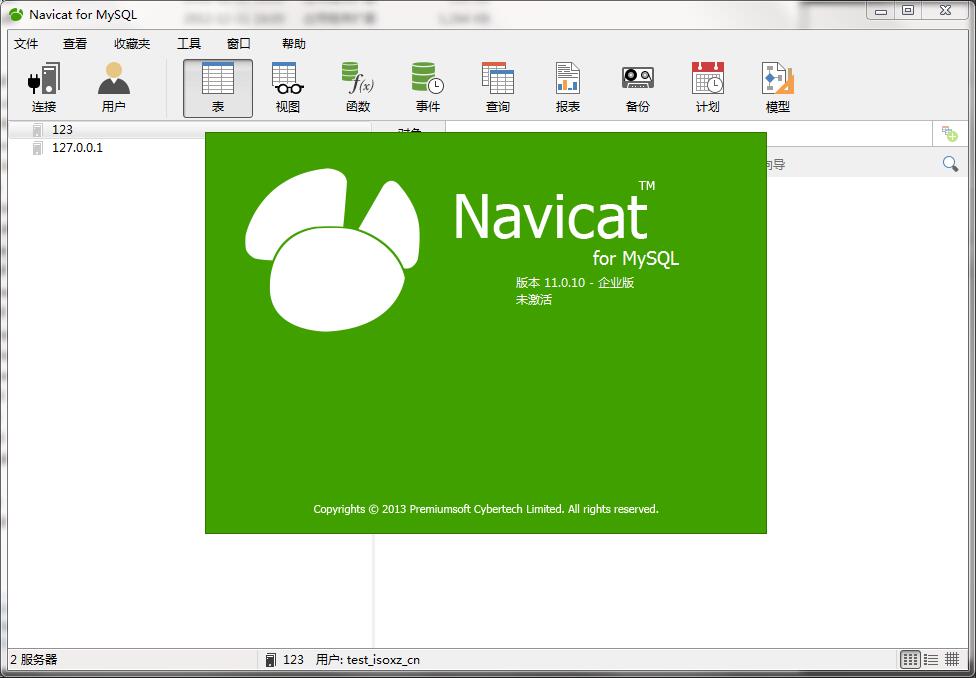Screen dimensions: 976x678
Task: Click the 备份 (Backup) toolbar icon
Action: click(x=638, y=87)
